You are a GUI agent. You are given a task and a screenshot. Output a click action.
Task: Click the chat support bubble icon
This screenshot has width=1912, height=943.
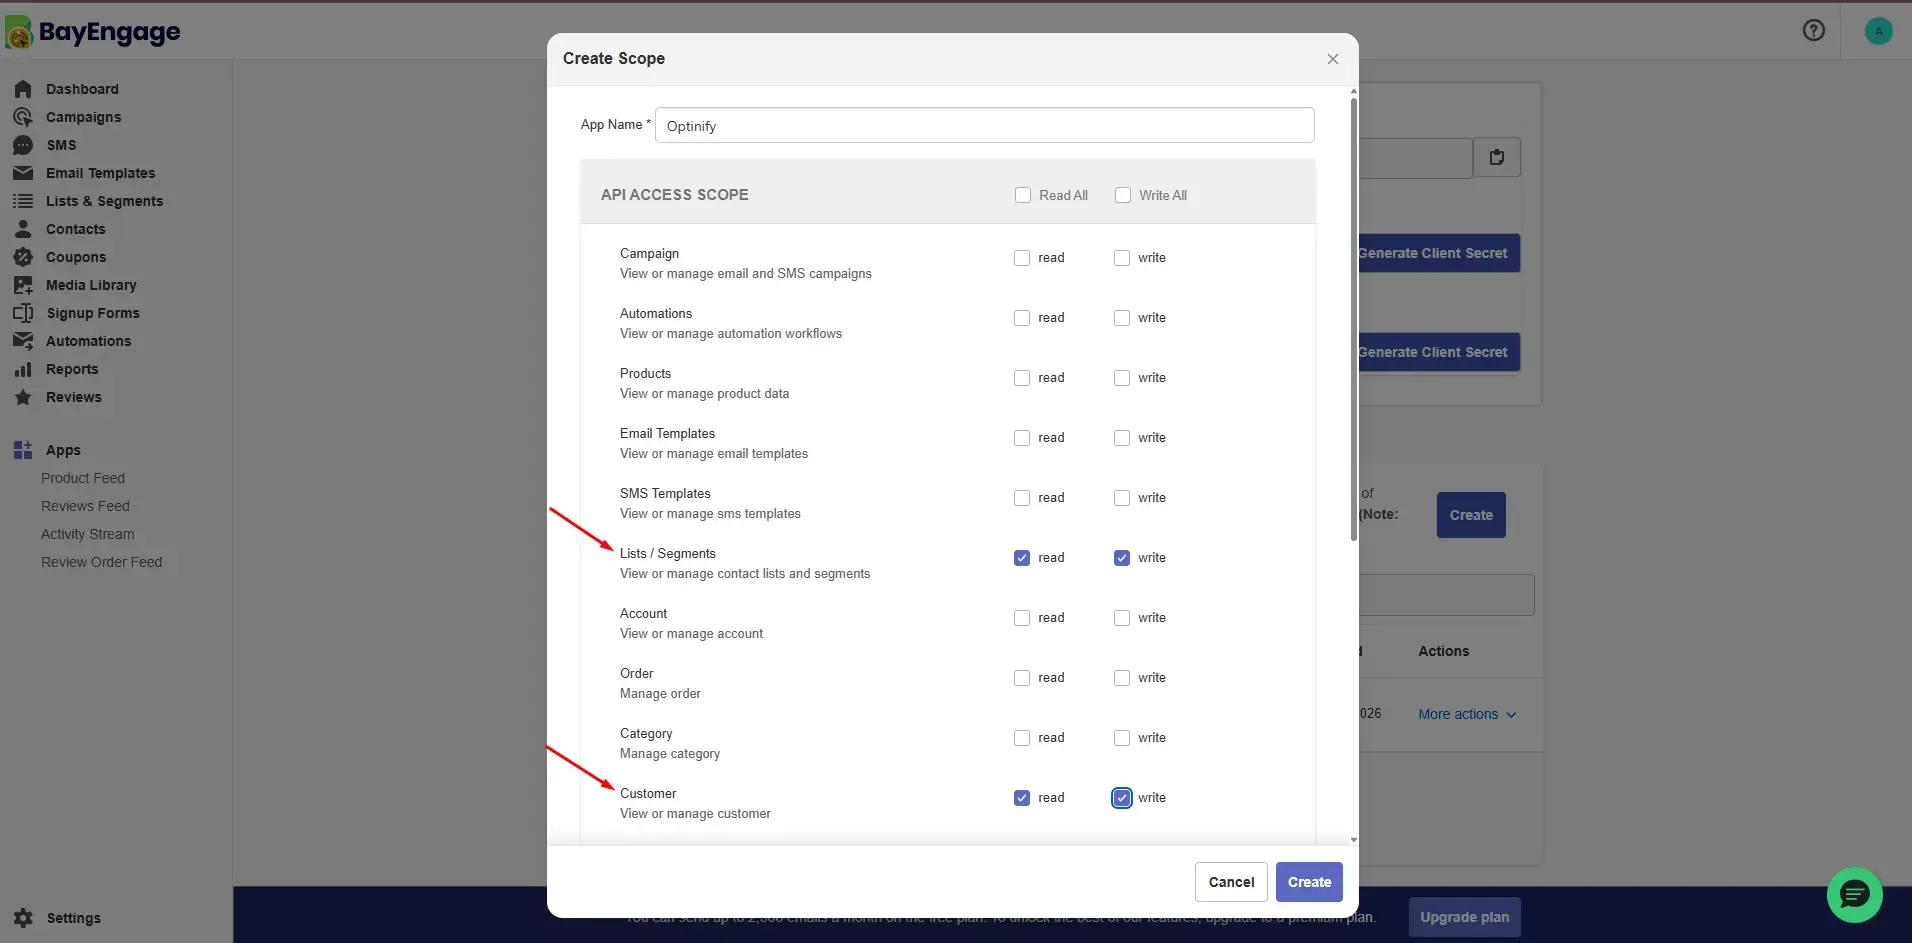[1854, 894]
